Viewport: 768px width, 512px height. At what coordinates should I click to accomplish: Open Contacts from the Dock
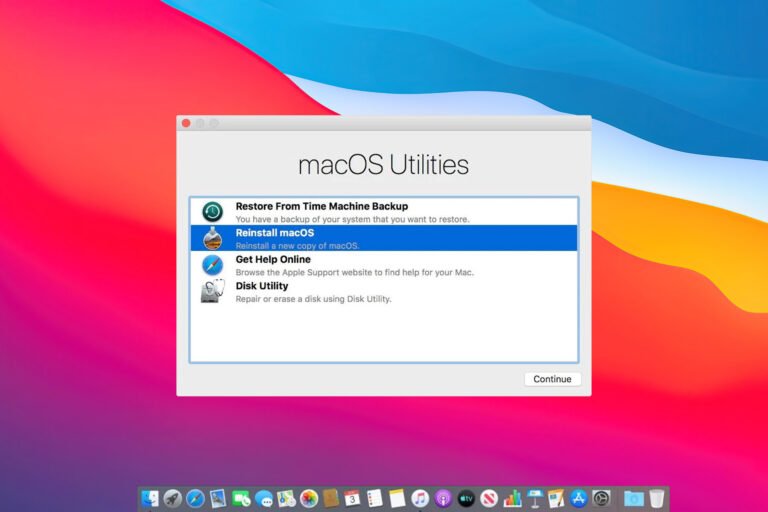point(331,499)
